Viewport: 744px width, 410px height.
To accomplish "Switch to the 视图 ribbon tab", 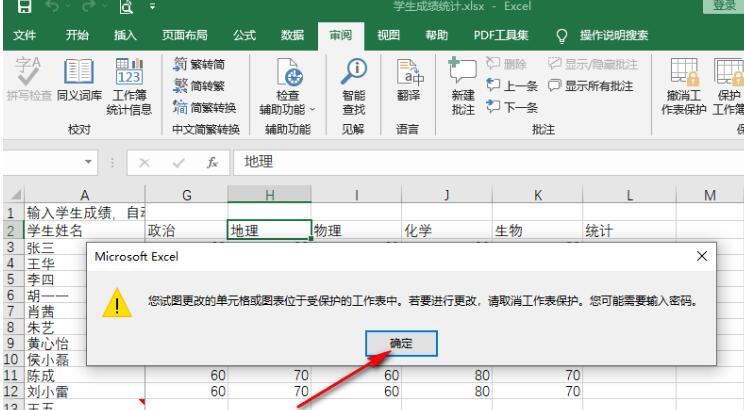I will coord(388,35).
